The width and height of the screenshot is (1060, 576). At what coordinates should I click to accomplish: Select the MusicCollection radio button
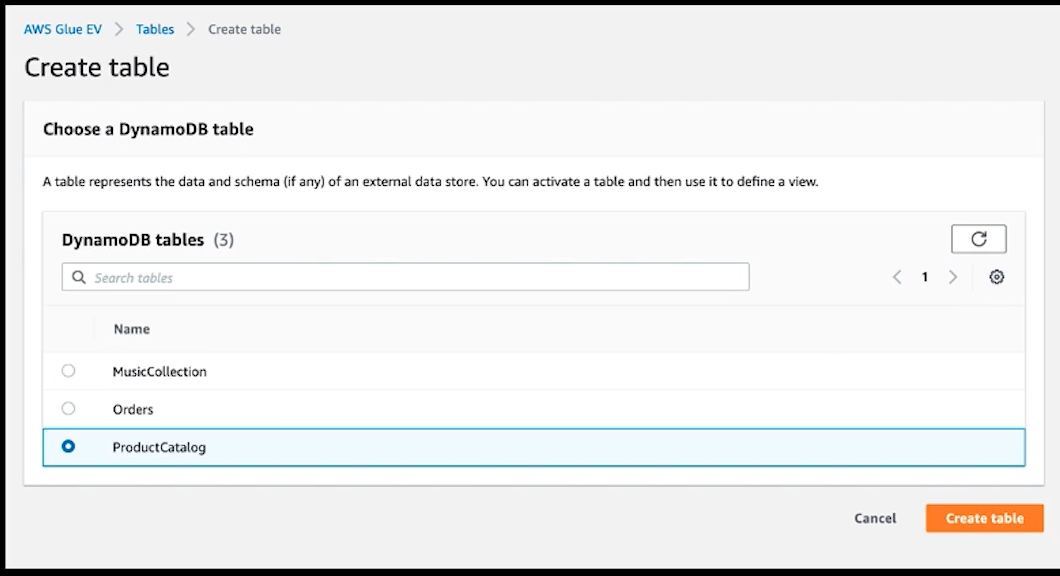[x=68, y=370]
